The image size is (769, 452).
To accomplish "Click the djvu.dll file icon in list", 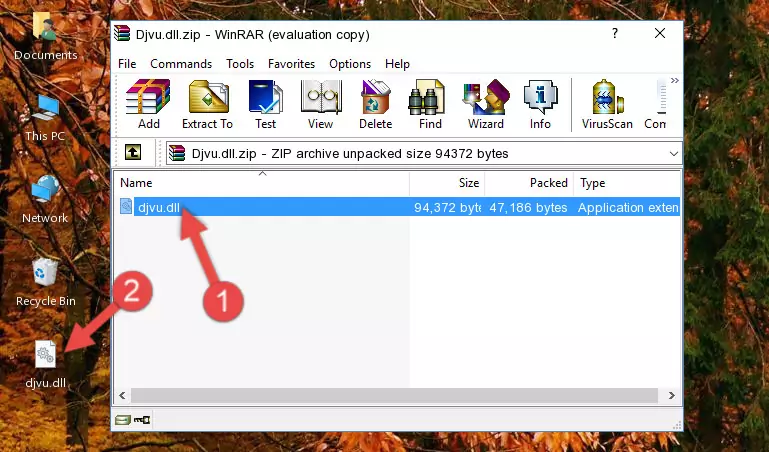I will click(x=126, y=207).
